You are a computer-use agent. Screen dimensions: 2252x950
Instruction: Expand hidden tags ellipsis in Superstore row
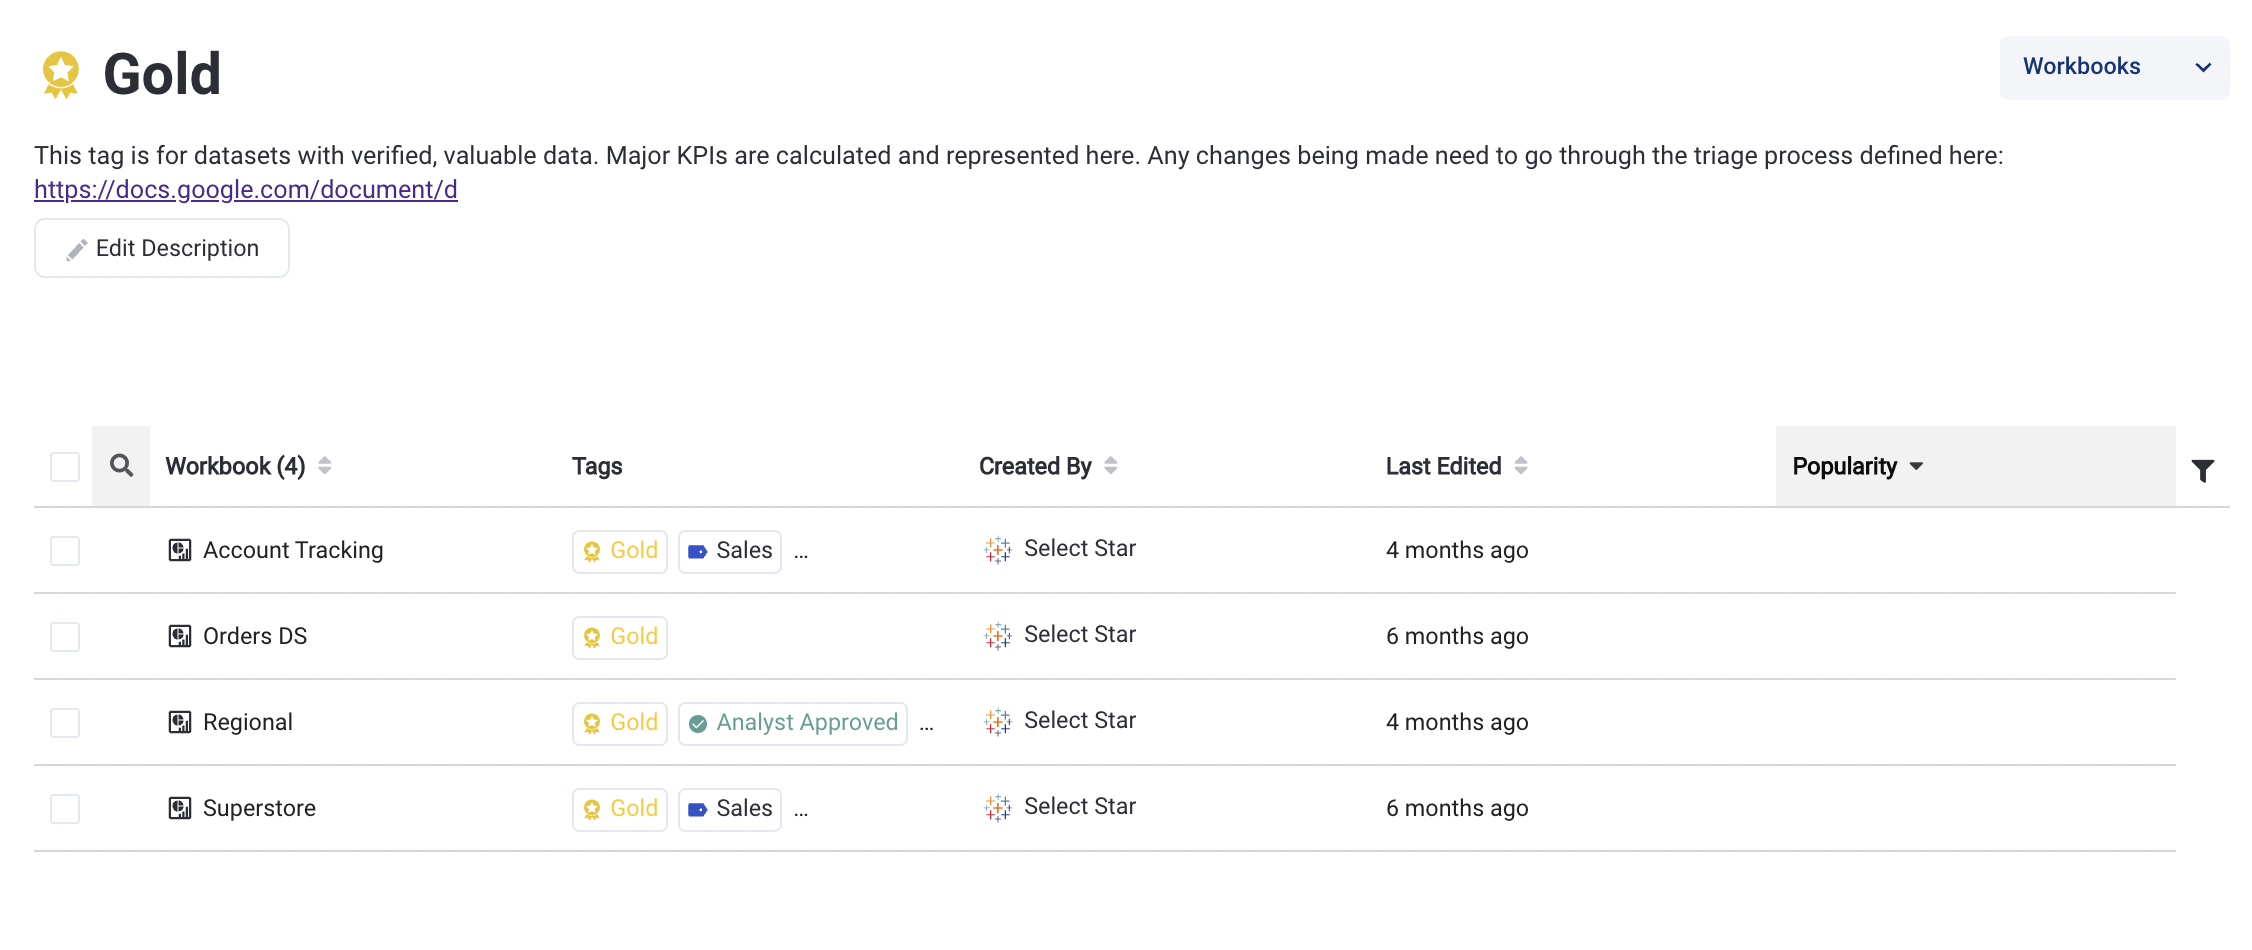(x=801, y=812)
